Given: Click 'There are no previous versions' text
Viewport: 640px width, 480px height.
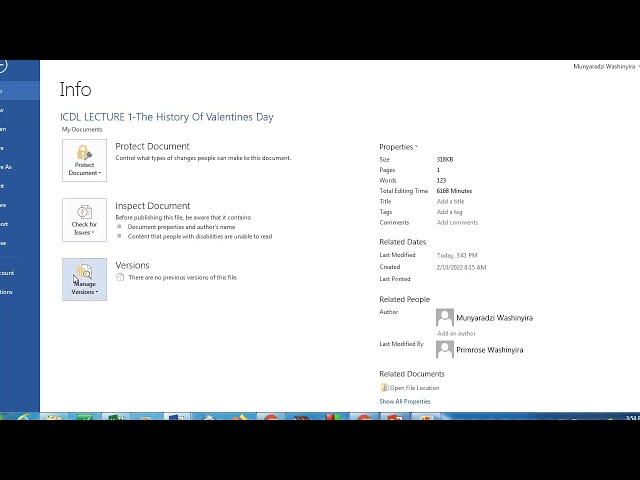Looking at the screenshot, I should (183, 278).
